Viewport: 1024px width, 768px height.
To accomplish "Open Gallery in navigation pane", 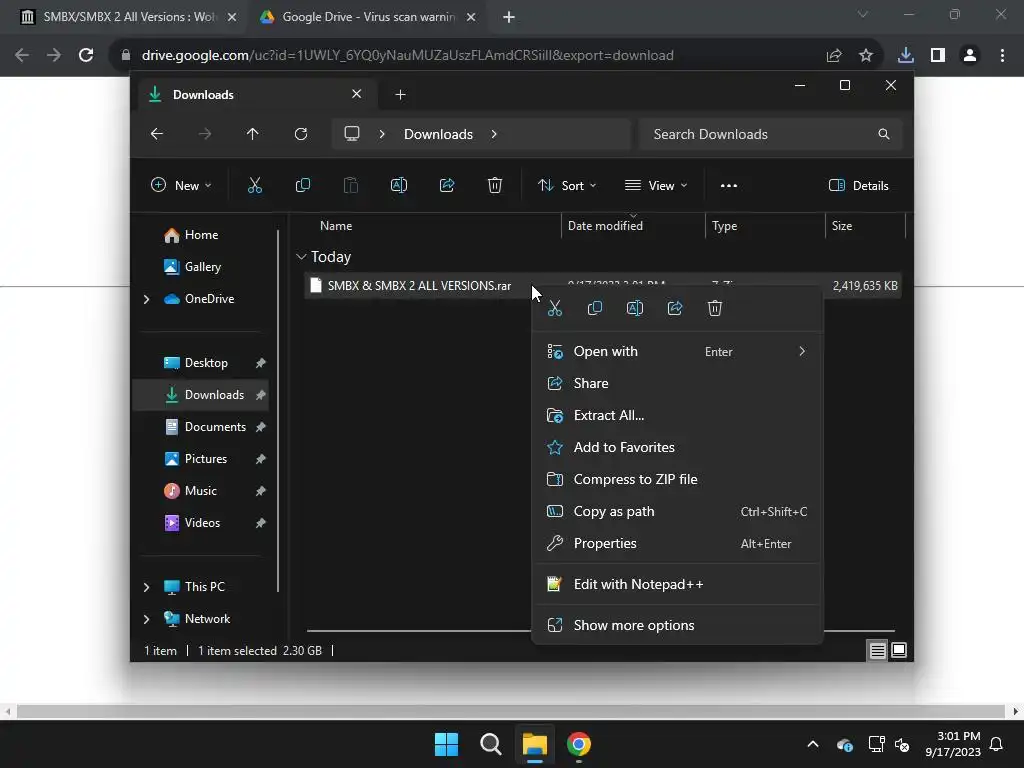I will pos(202,267).
